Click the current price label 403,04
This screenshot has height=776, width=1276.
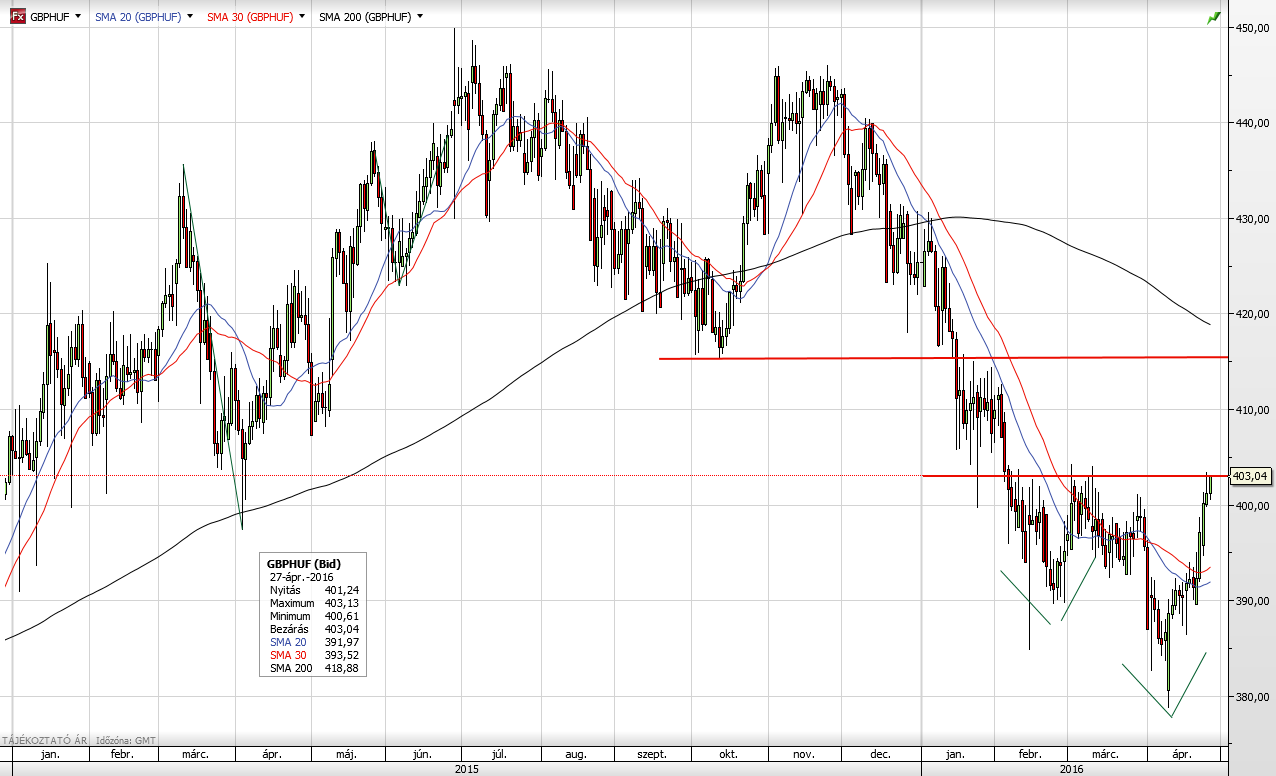click(x=1250, y=476)
